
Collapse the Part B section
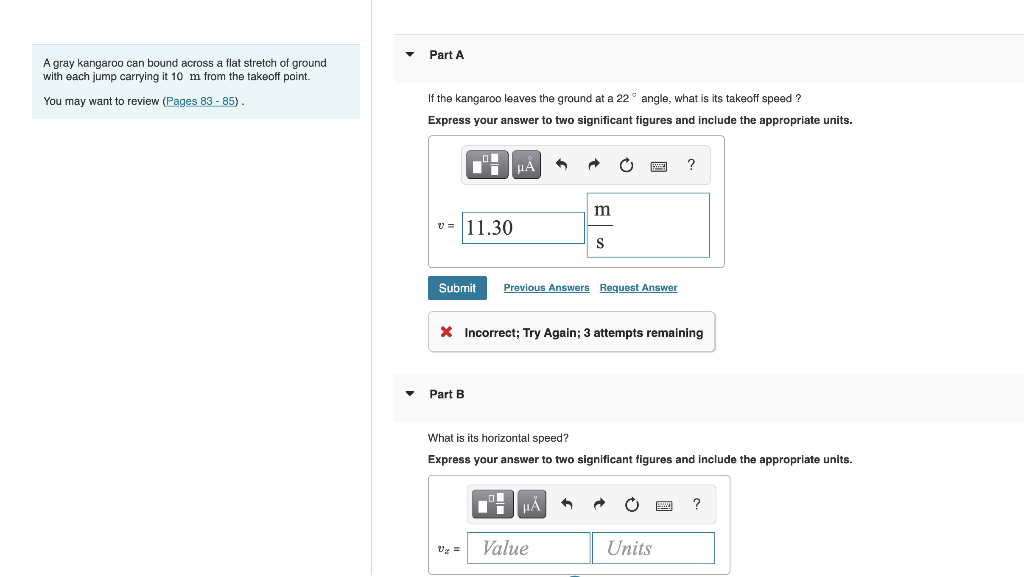[x=410, y=394]
